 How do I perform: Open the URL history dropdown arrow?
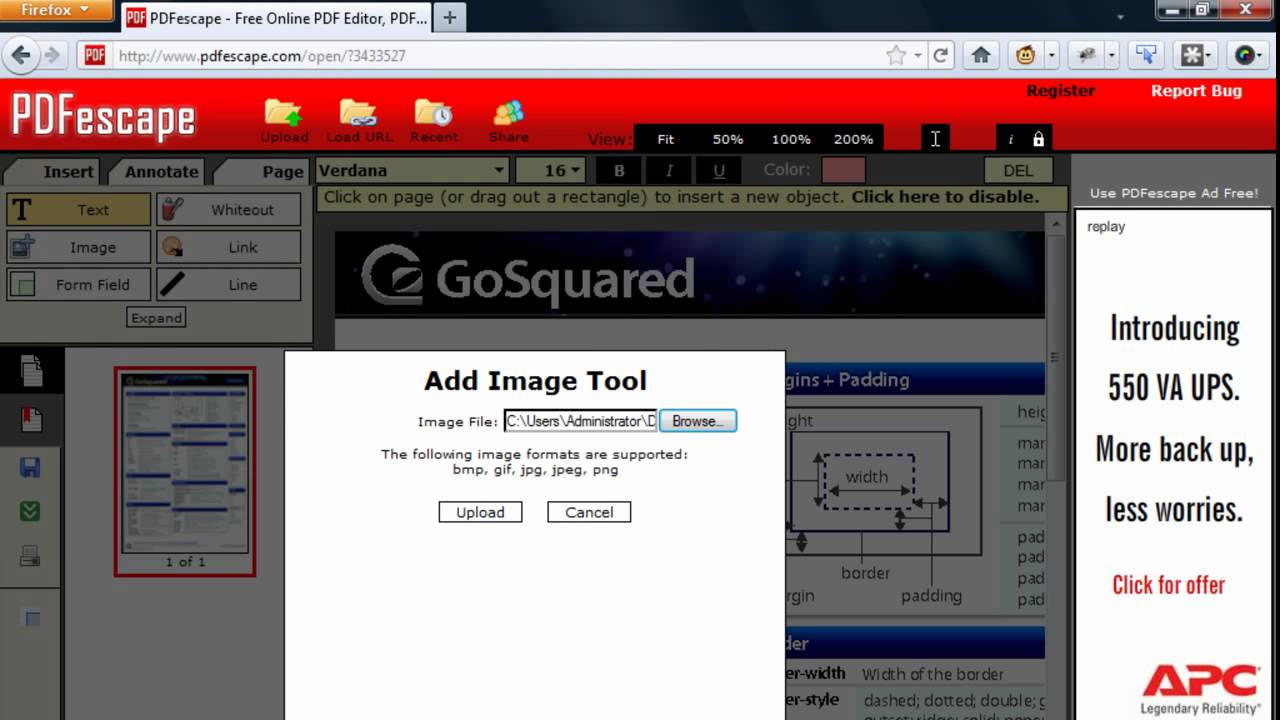918,56
